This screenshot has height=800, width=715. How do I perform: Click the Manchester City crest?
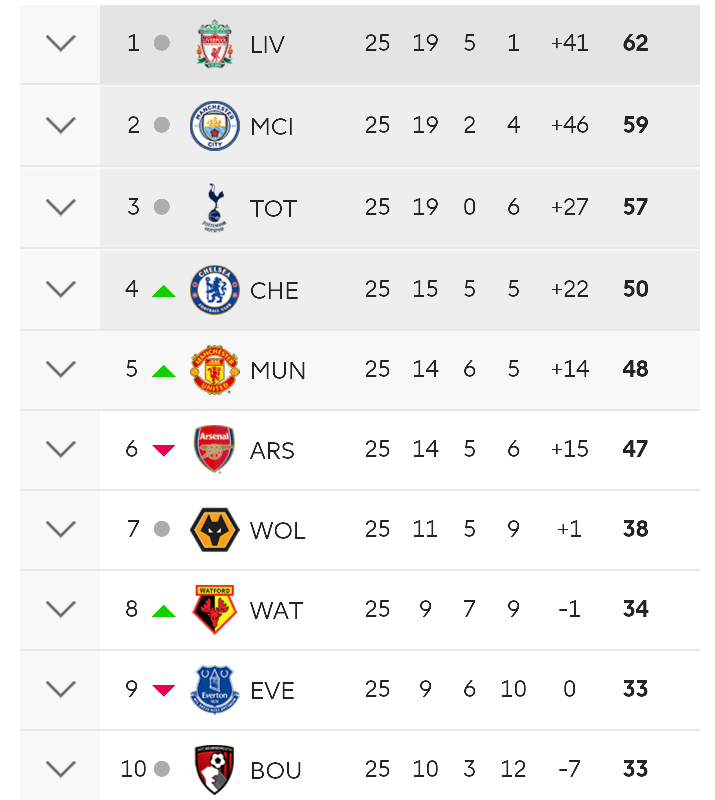coord(214,126)
